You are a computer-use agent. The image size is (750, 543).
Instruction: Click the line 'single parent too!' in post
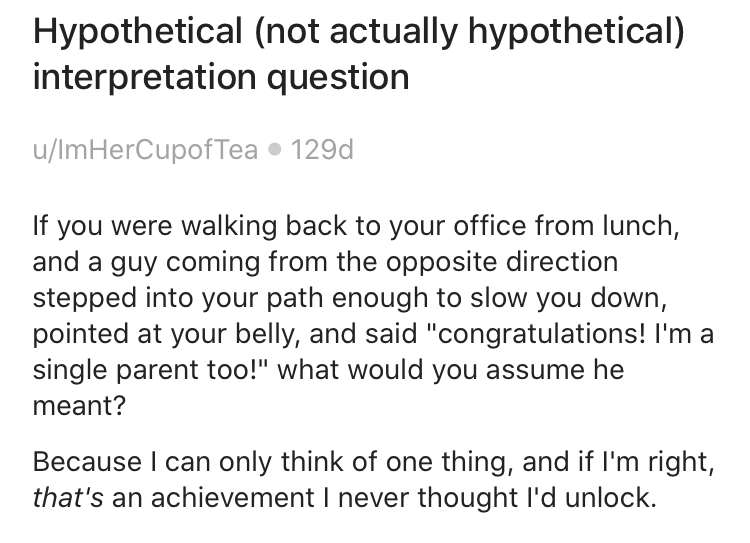click(x=148, y=369)
